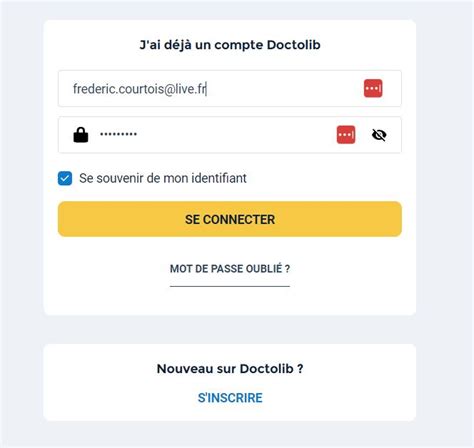Click the underline beneath the forgotten password link
This screenshot has width=474, height=448.
click(x=230, y=286)
